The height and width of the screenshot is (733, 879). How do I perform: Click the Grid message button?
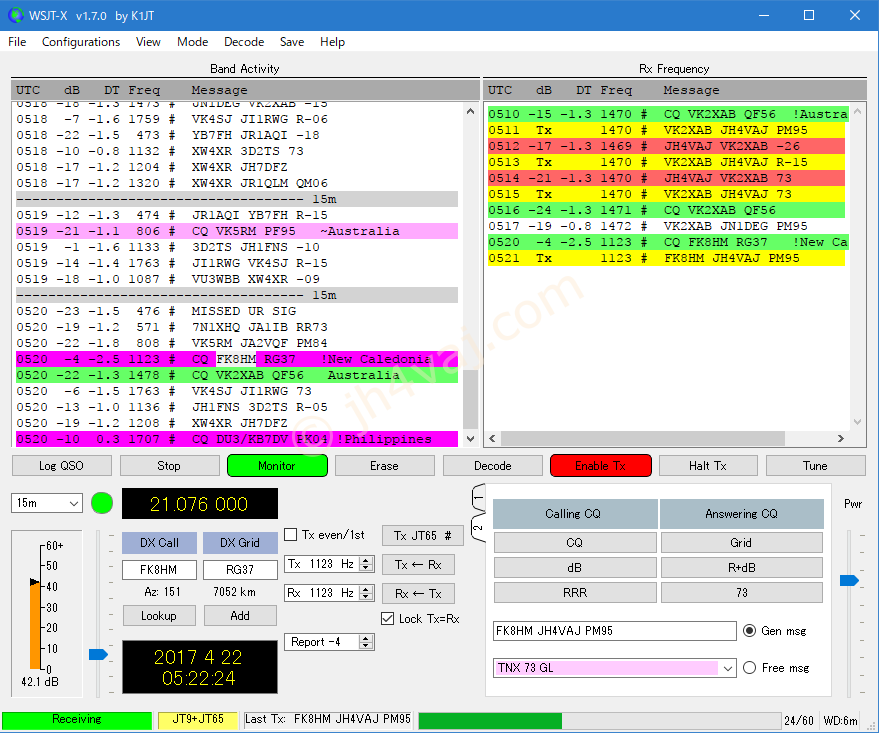pos(741,542)
